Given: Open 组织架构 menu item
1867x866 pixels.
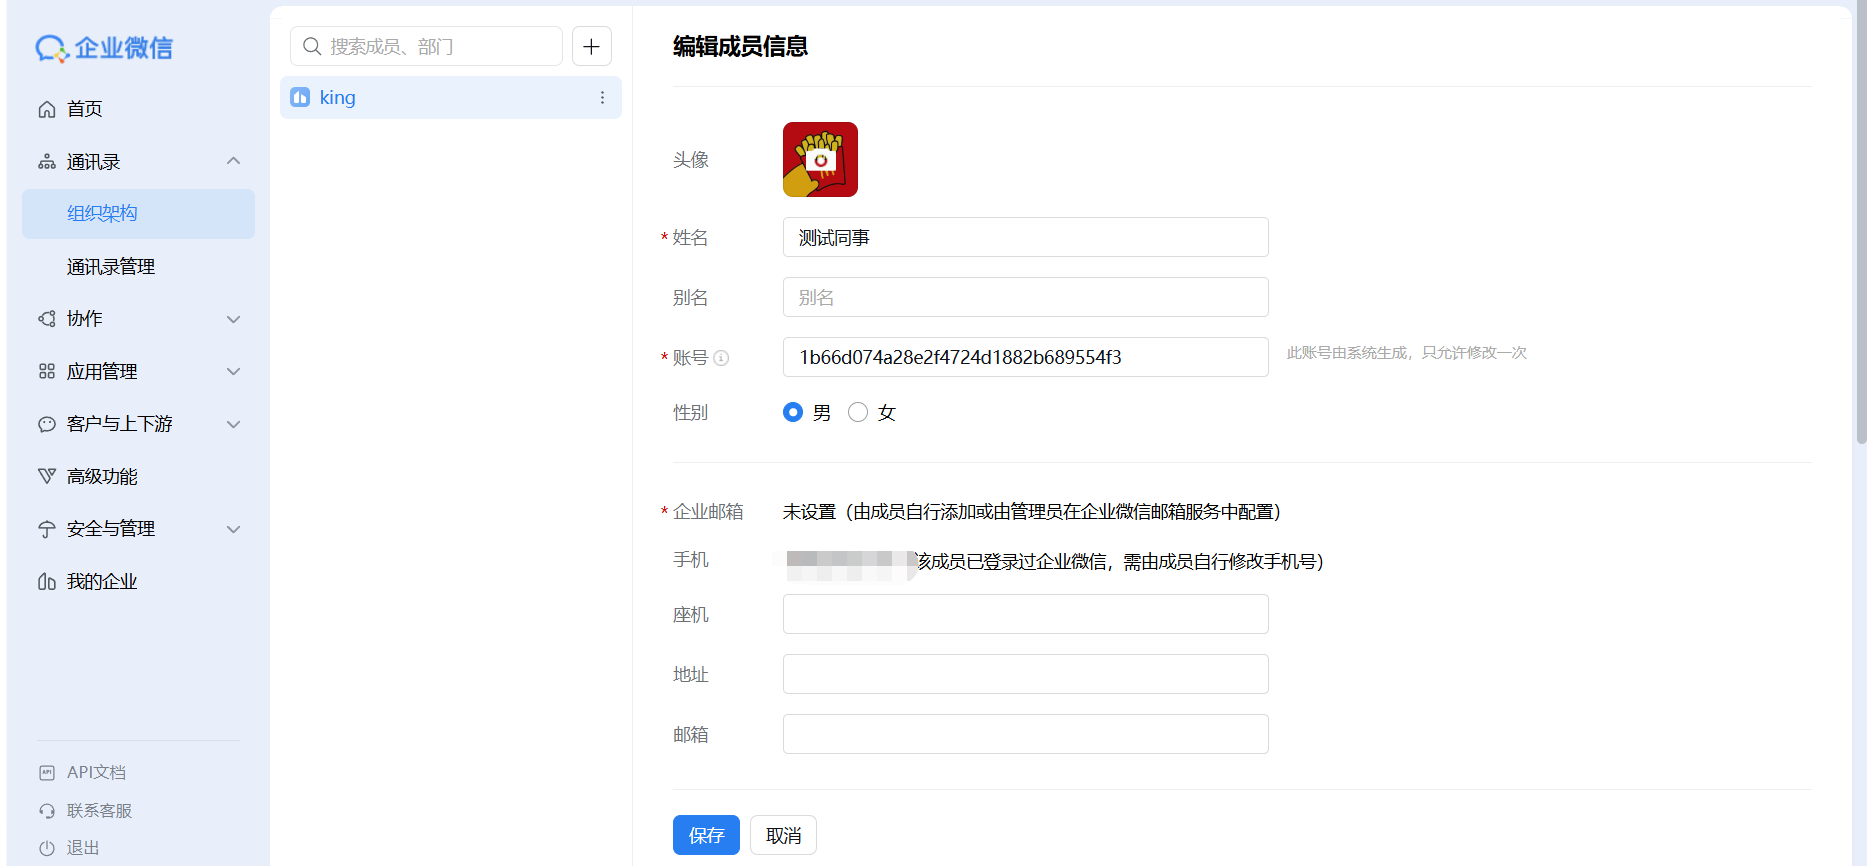Looking at the screenshot, I should (x=138, y=214).
